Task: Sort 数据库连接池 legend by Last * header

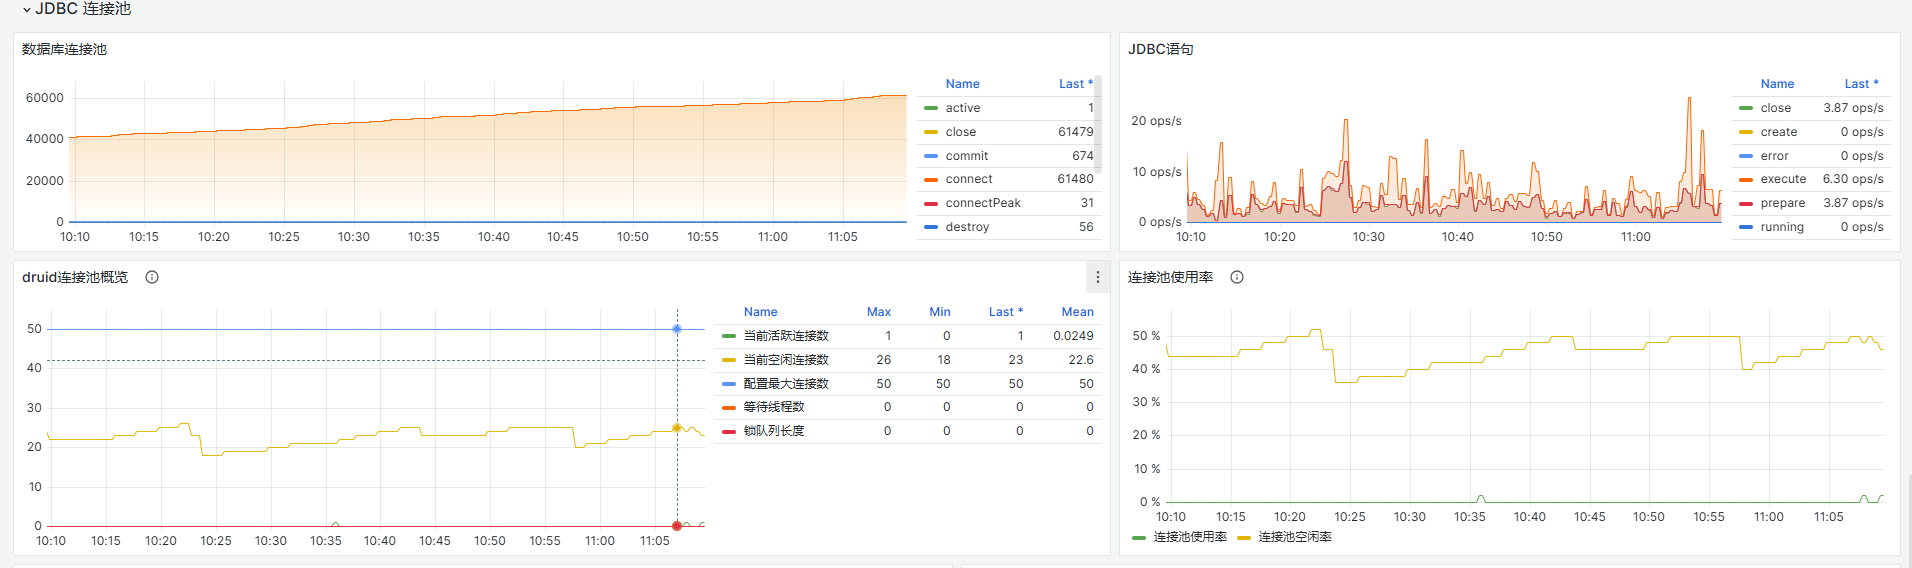Action: coord(1076,84)
